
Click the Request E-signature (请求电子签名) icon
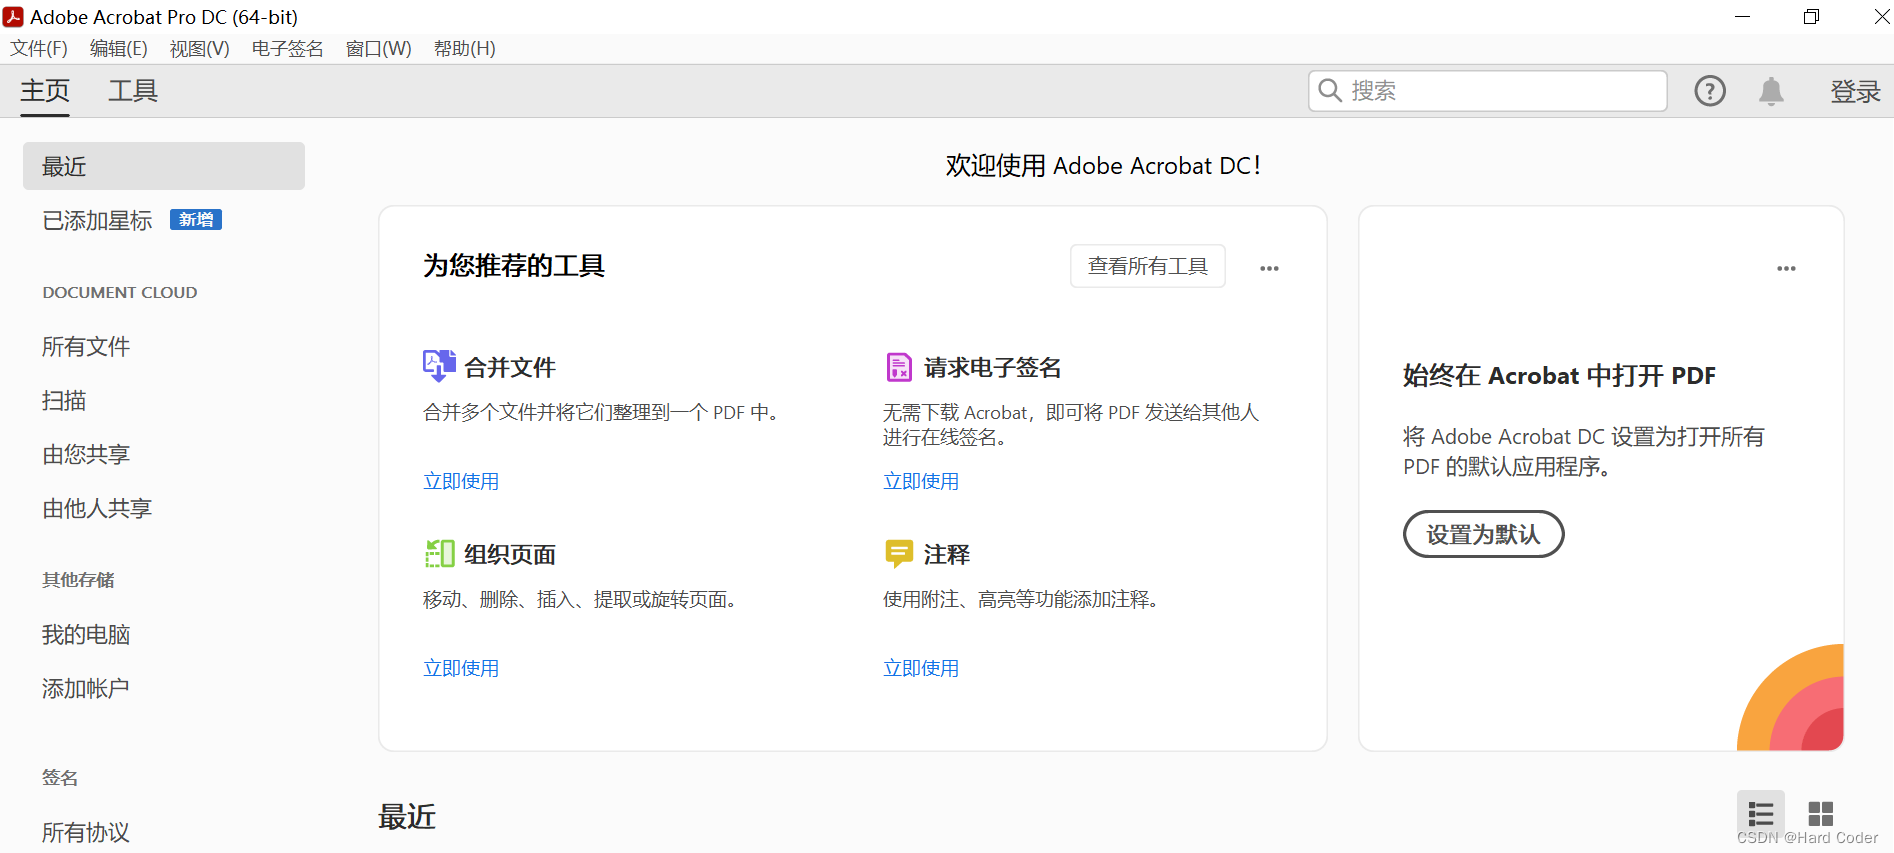(899, 367)
